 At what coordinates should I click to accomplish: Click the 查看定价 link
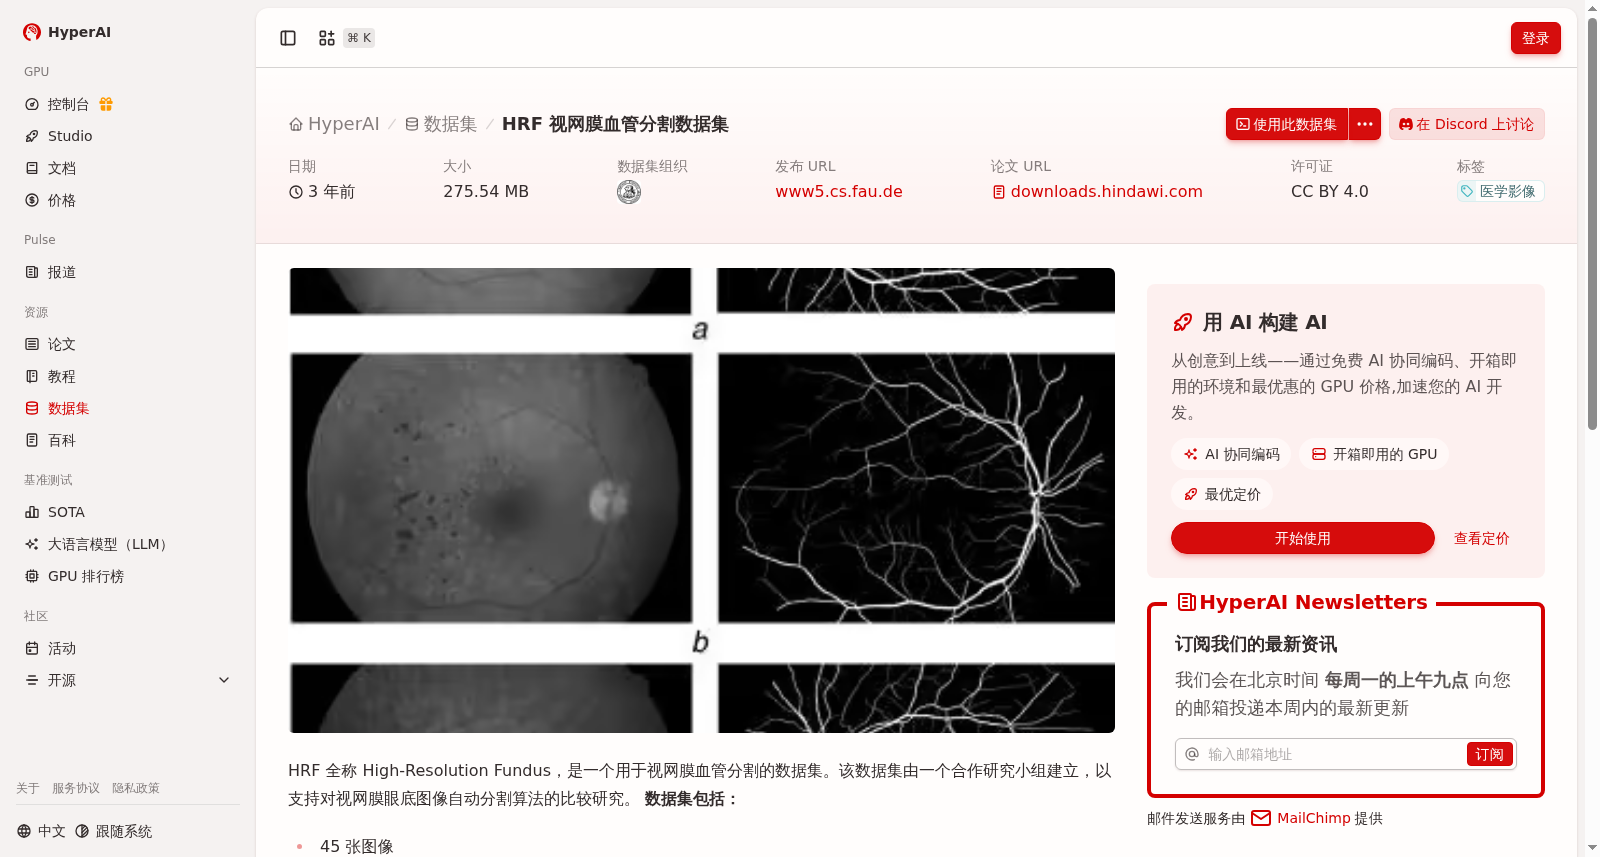1482,538
